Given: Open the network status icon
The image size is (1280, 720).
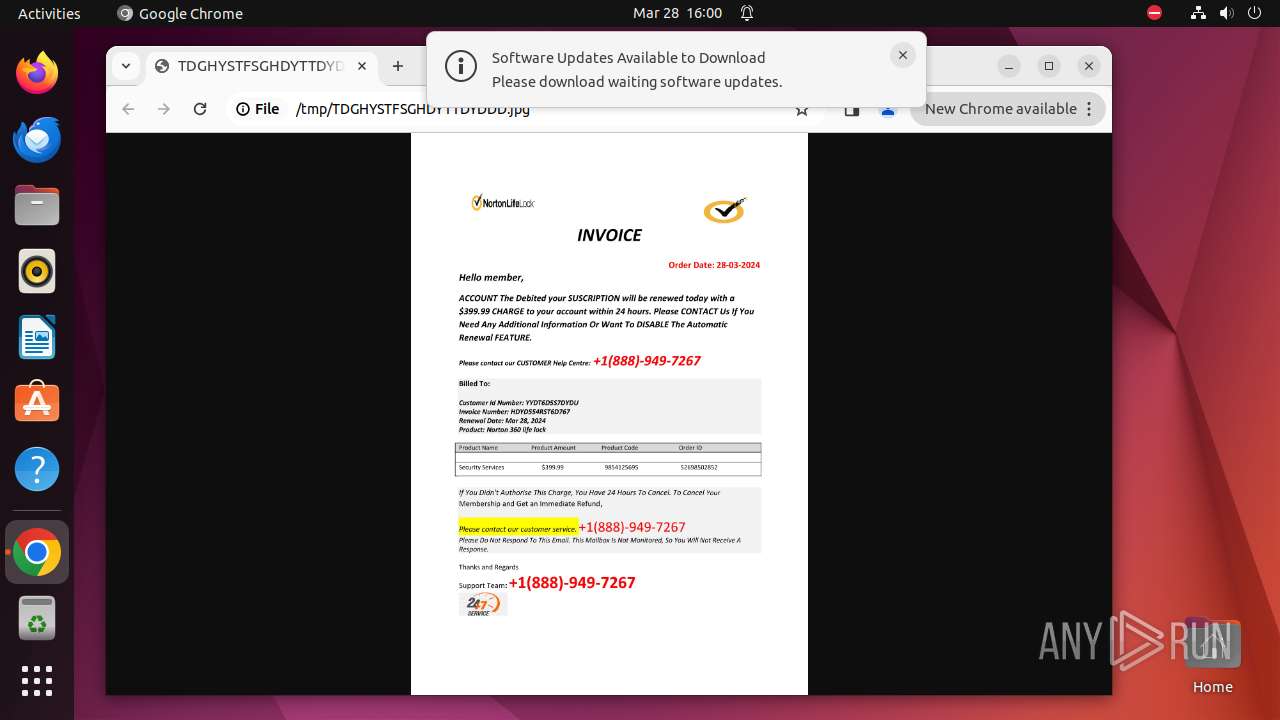Looking at the screenshot, I should click(1198, 13).
